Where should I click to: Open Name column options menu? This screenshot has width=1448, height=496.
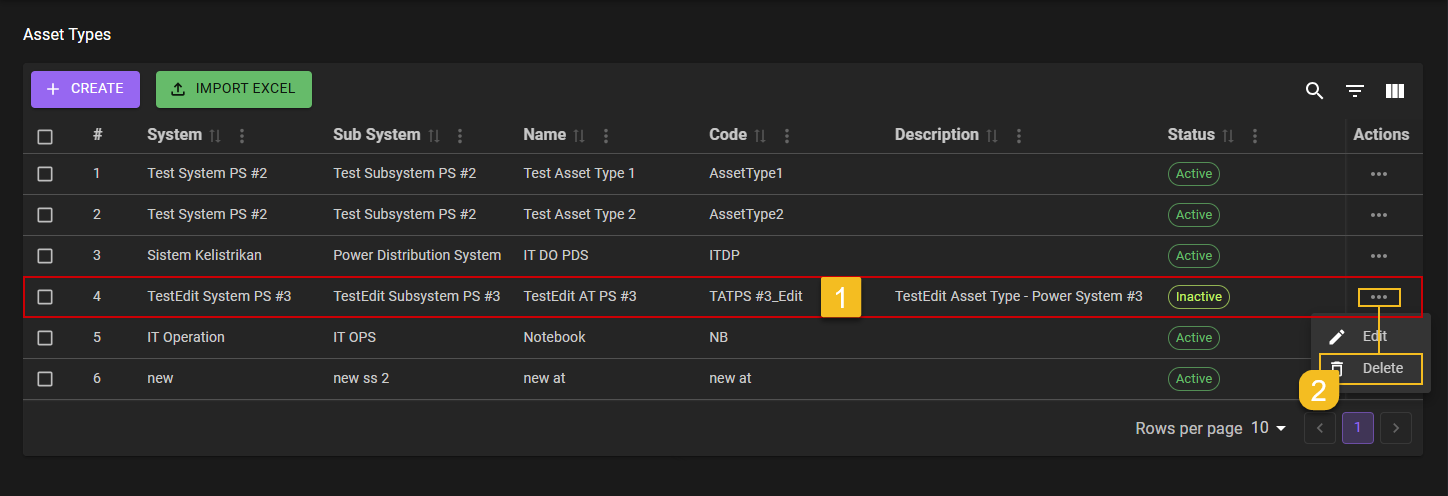606,135
